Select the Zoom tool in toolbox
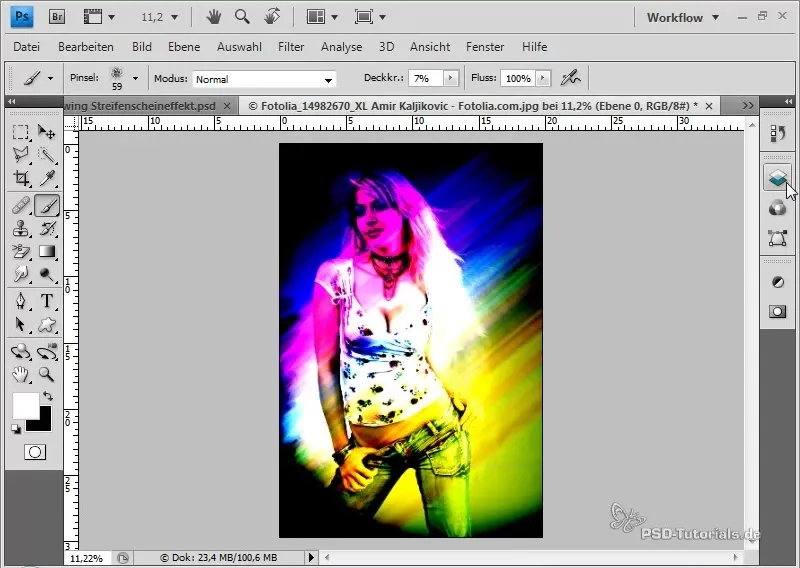 point(47,375)
